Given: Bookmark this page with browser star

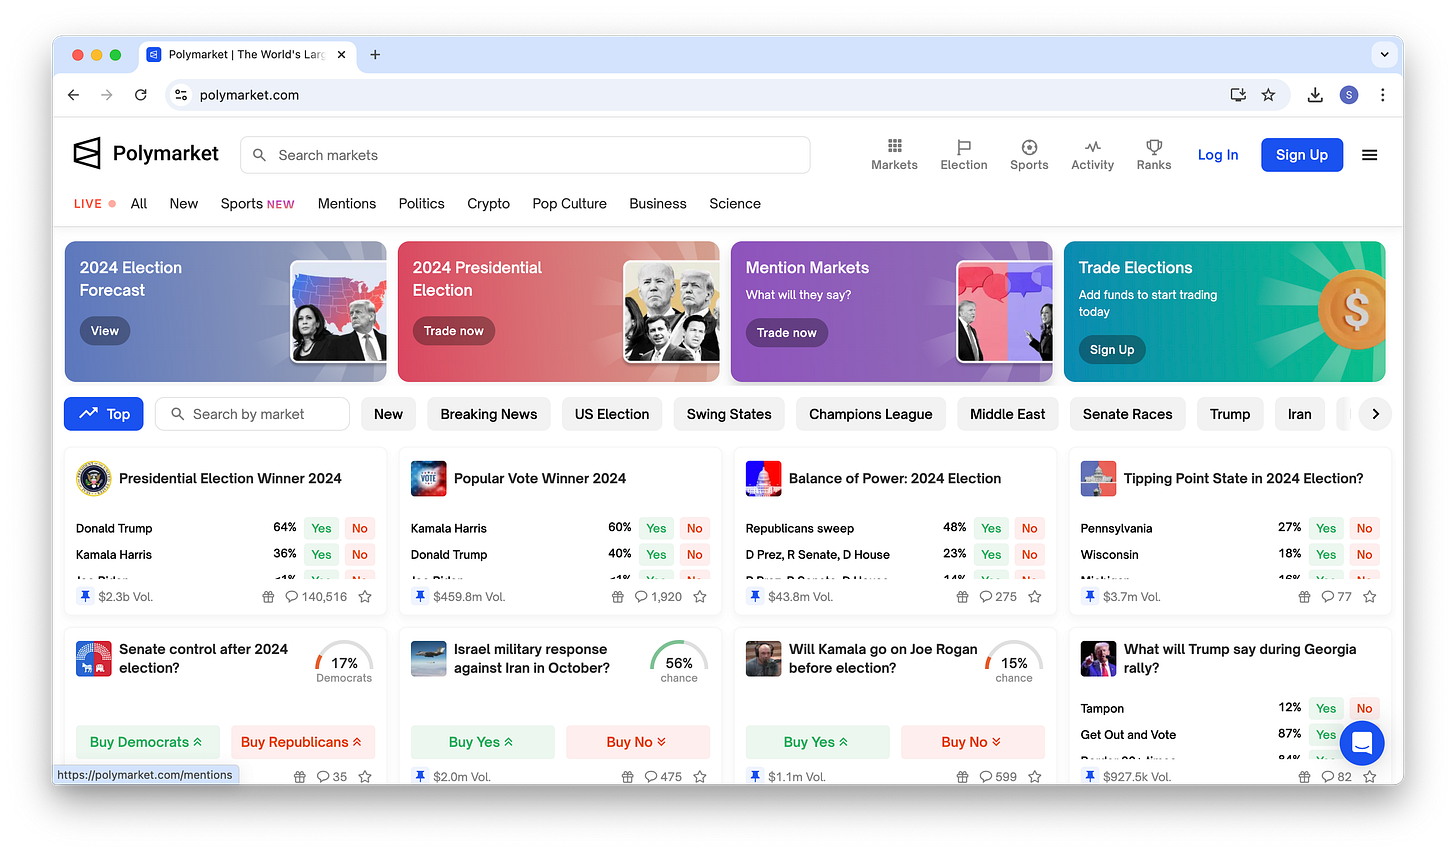Looking at the screenshot, I should click(1268, 95).
